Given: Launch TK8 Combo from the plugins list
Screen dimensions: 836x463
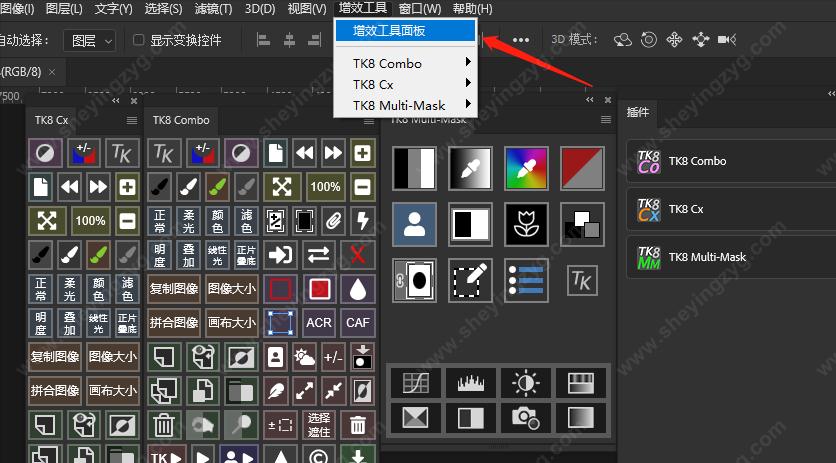Looking at the screenshot, I should tap(730, 161).
